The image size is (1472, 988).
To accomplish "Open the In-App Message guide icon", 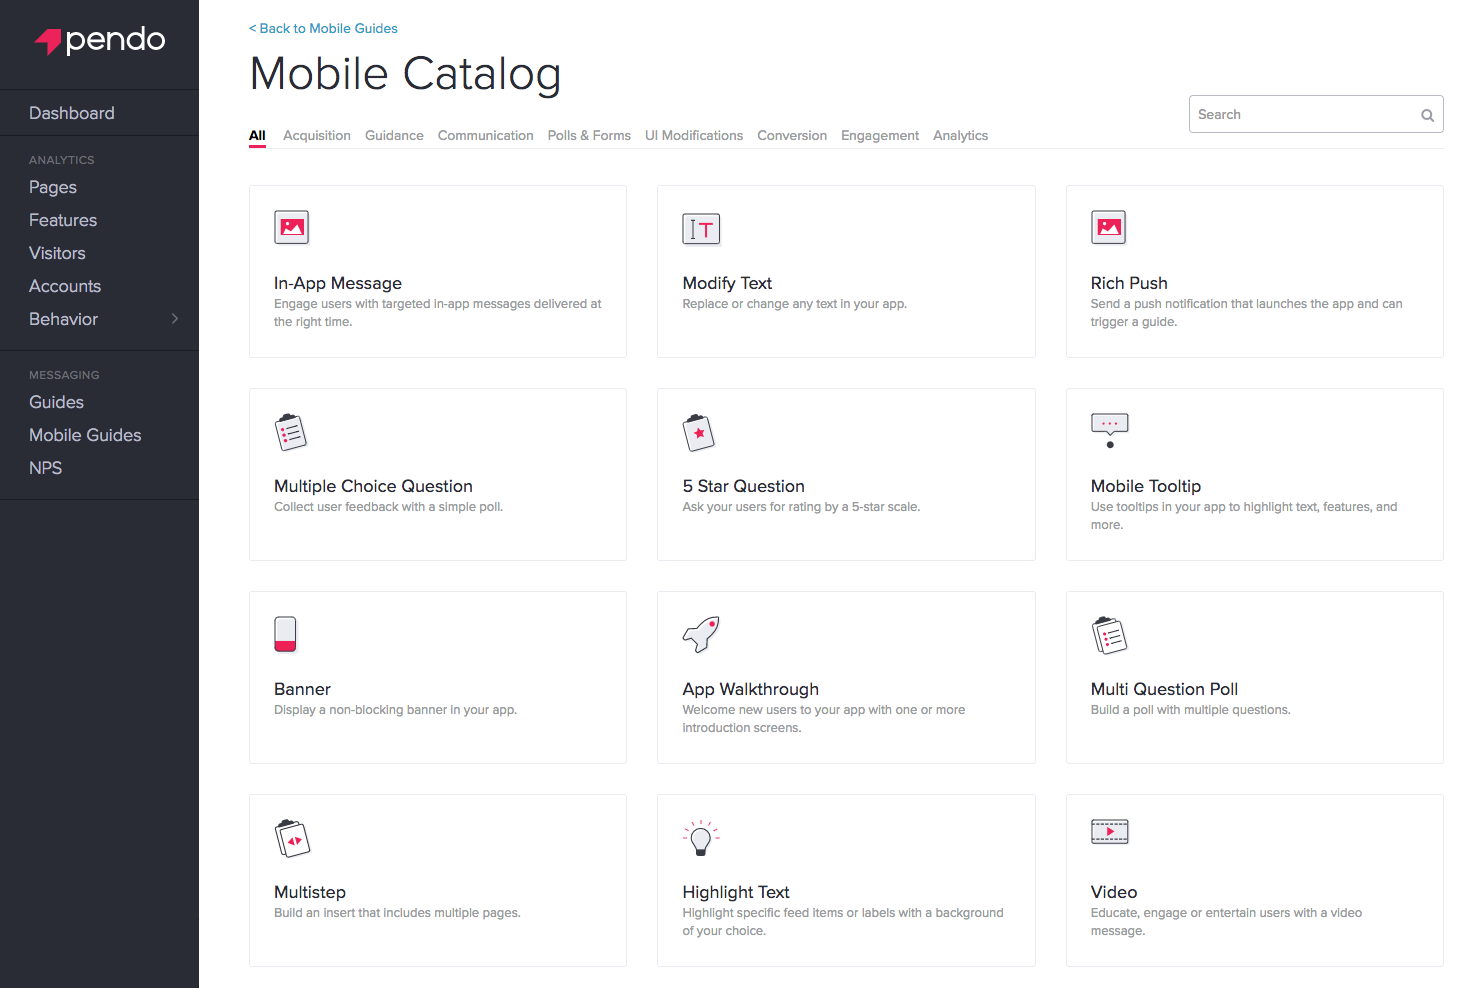I will [x=291, y=227].
